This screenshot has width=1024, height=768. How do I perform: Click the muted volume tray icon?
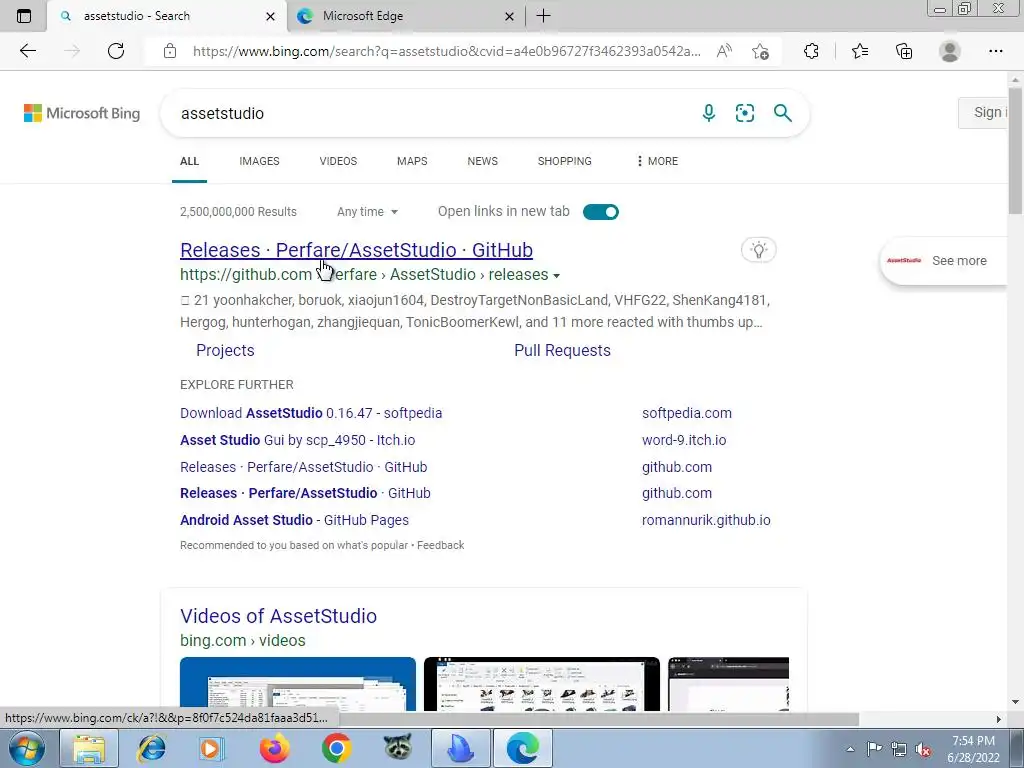pos(923,750)
